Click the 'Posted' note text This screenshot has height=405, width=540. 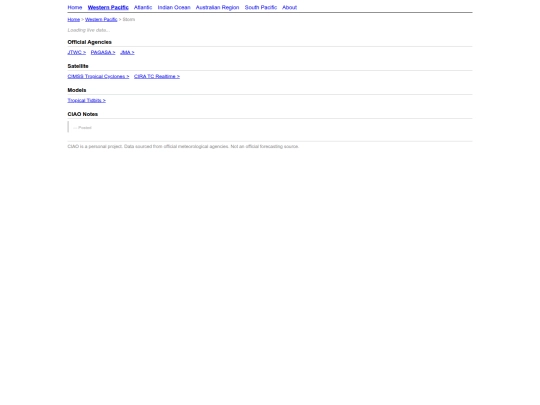pos(82,128)
